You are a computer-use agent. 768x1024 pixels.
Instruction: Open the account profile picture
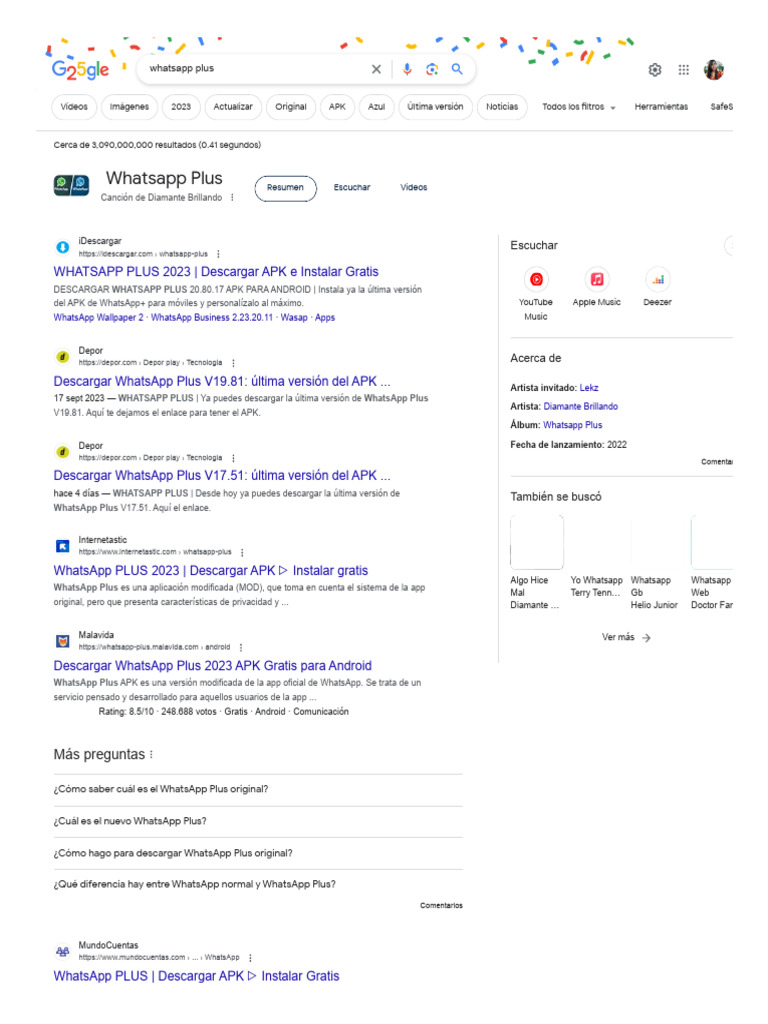[714, 70]
